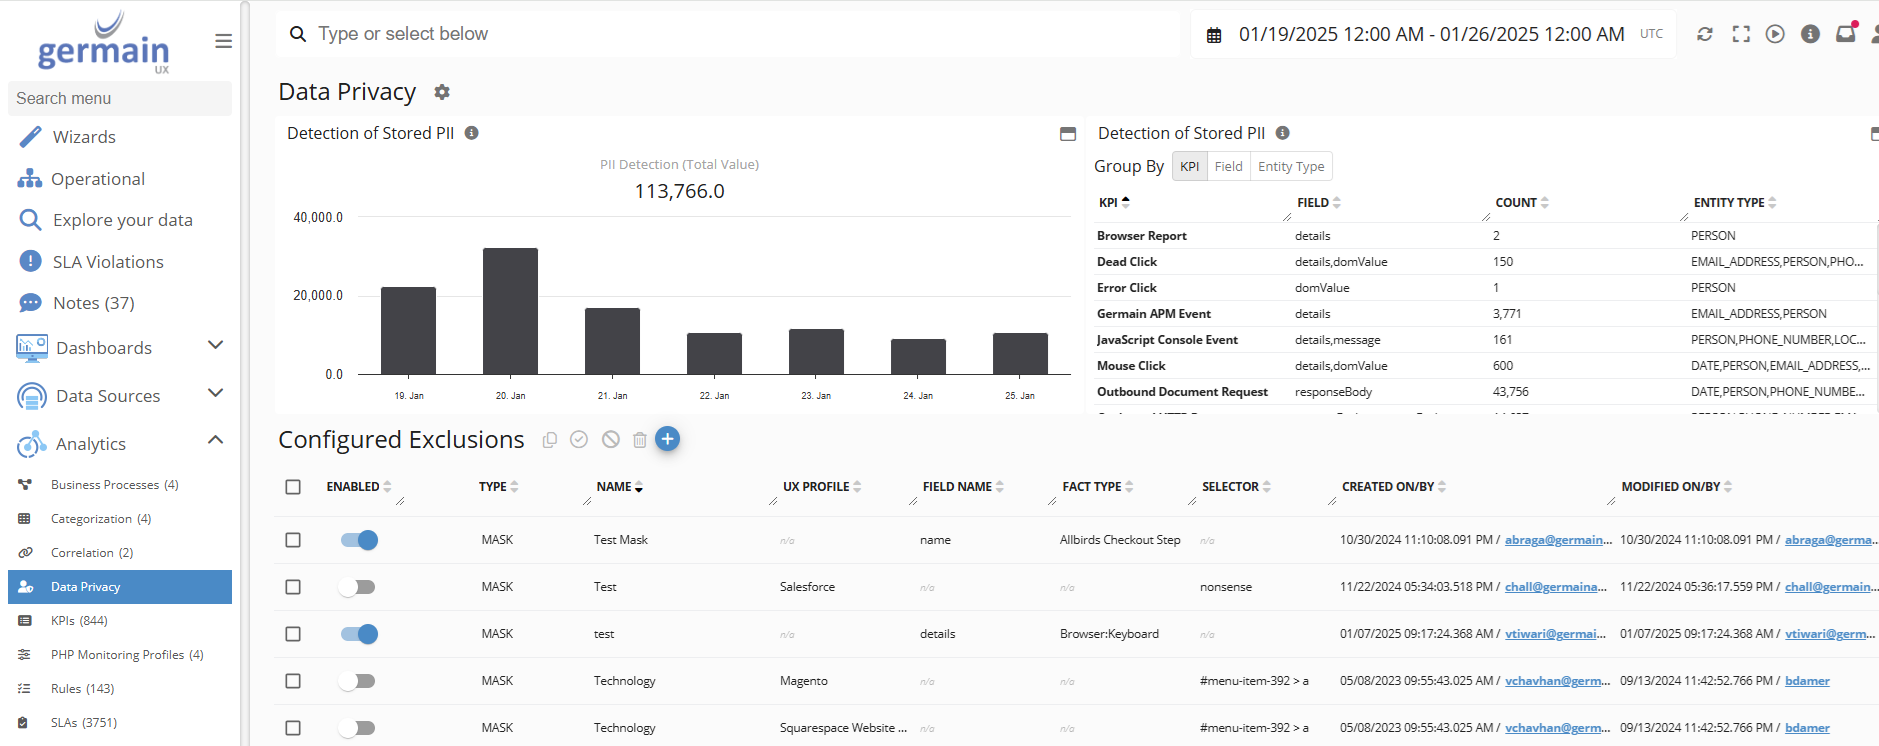This screenshot has height=746, width=1879.
Task: Open calendar date range picker icon
Action: pos(1214,35)
